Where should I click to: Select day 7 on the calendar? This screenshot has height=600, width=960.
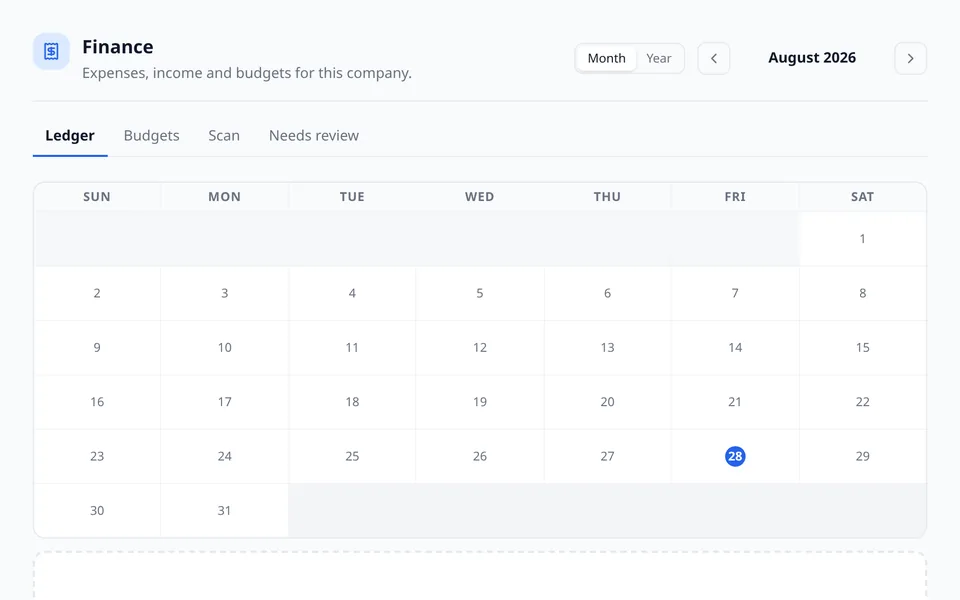pyautogui.click(x=735, y=293)
